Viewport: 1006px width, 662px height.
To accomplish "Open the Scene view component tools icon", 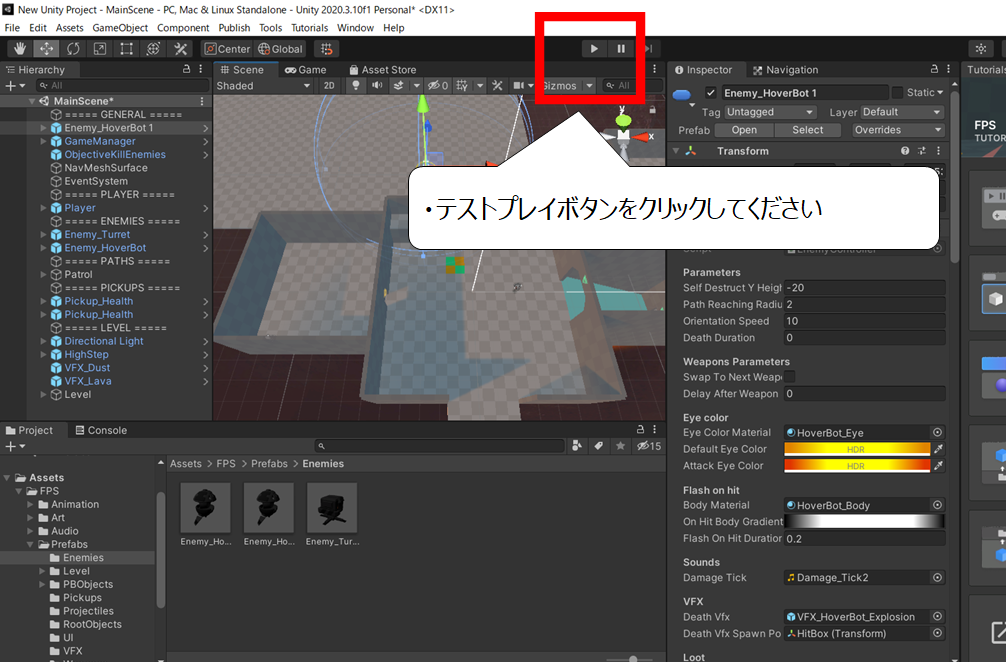I will coord(497,85).
